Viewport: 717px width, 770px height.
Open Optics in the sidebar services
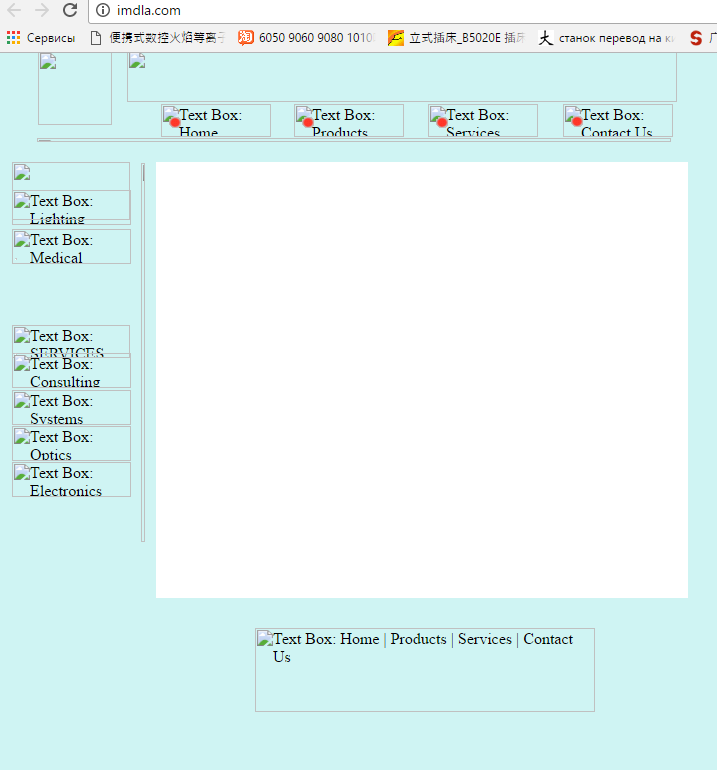[71, 444]
